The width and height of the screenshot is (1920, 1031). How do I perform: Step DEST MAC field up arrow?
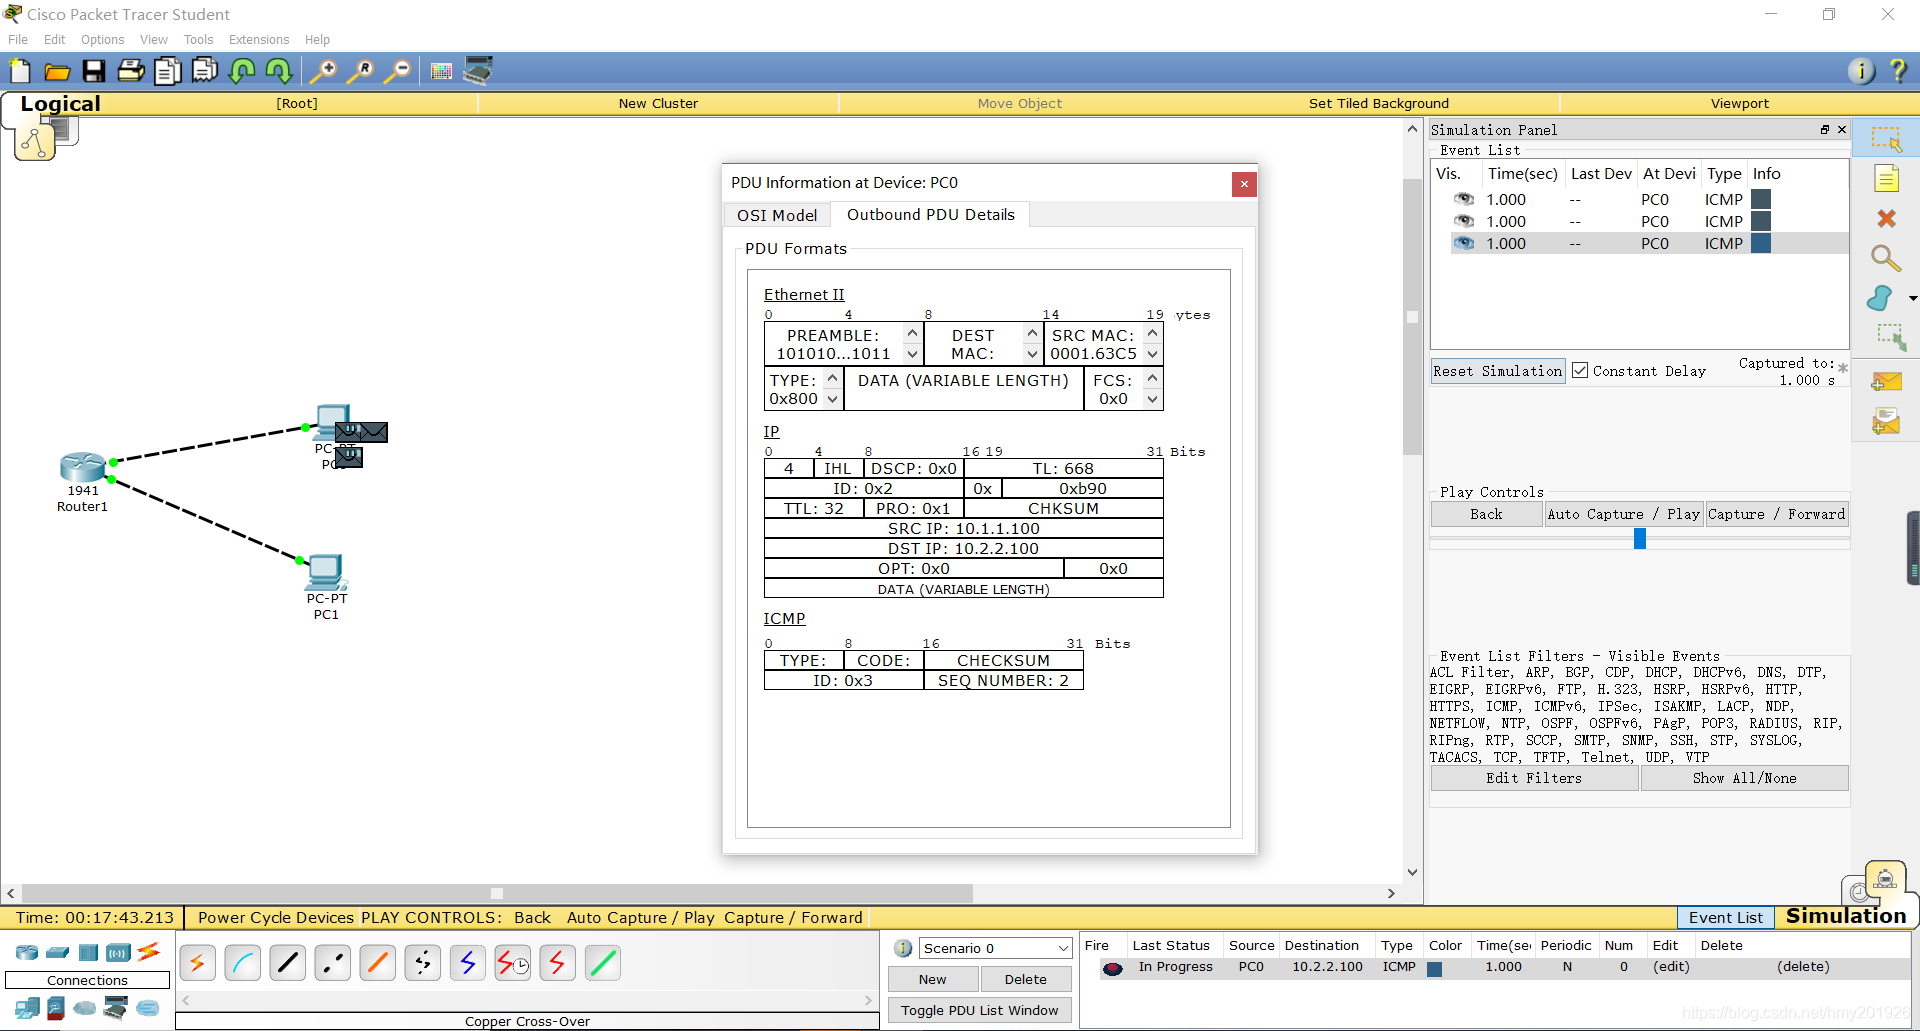click(x=1032, y=334)
